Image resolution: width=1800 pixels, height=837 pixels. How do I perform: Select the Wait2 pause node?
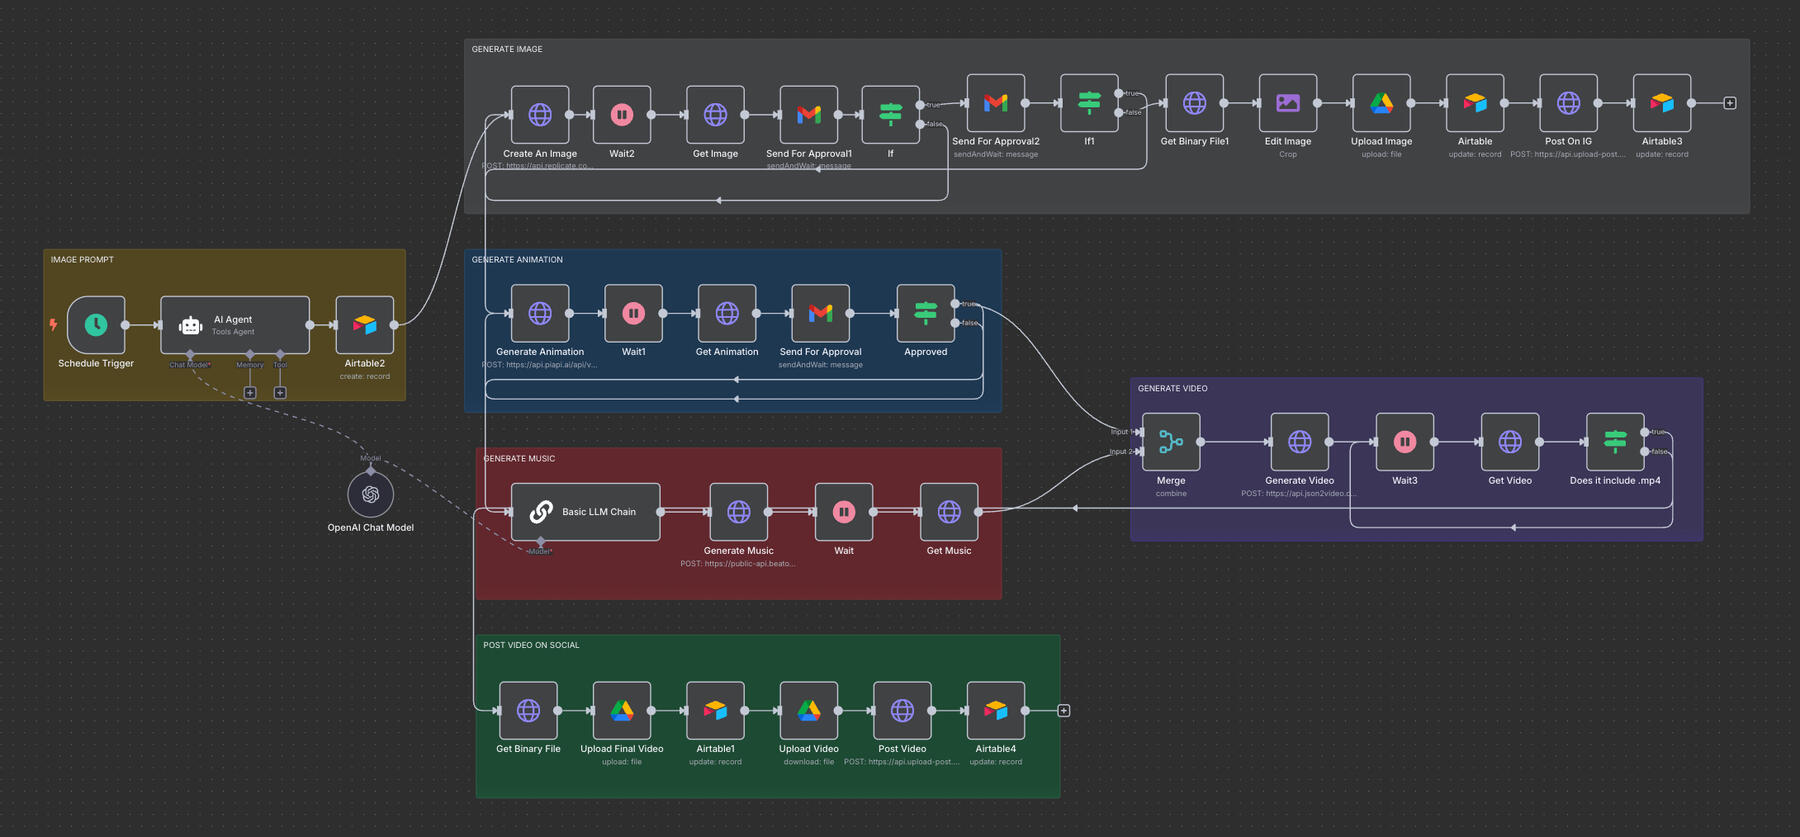tap(622, 115)
